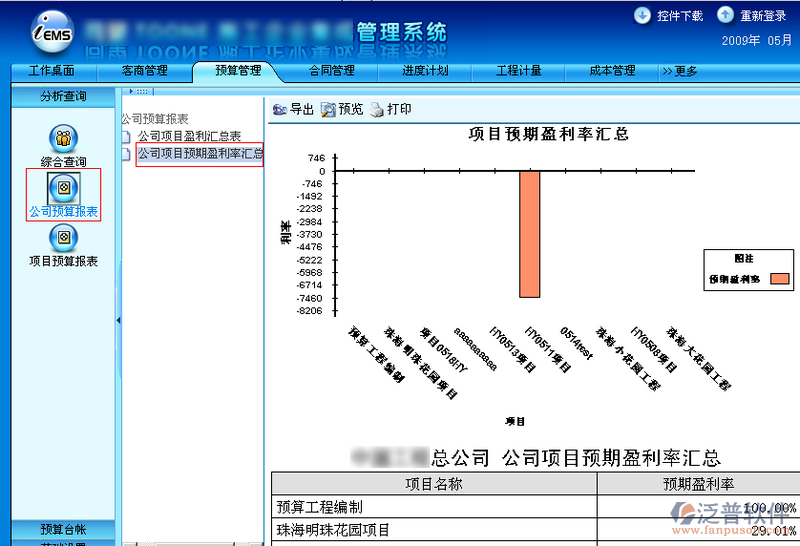Viewport: 800px width, 546px height.
Task: Select the 项目预算报表 sidebar icon
Action: pyautogui.click(x=63, y=237)
